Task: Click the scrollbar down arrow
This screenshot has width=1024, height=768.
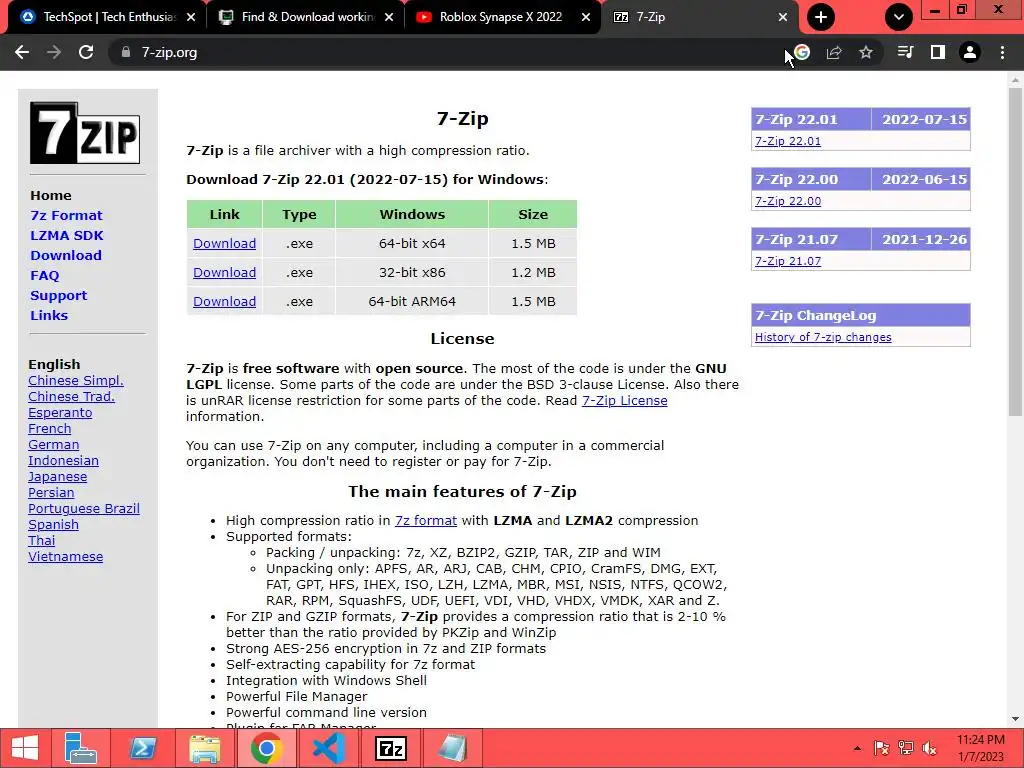Action: [x=1015, y=719]
